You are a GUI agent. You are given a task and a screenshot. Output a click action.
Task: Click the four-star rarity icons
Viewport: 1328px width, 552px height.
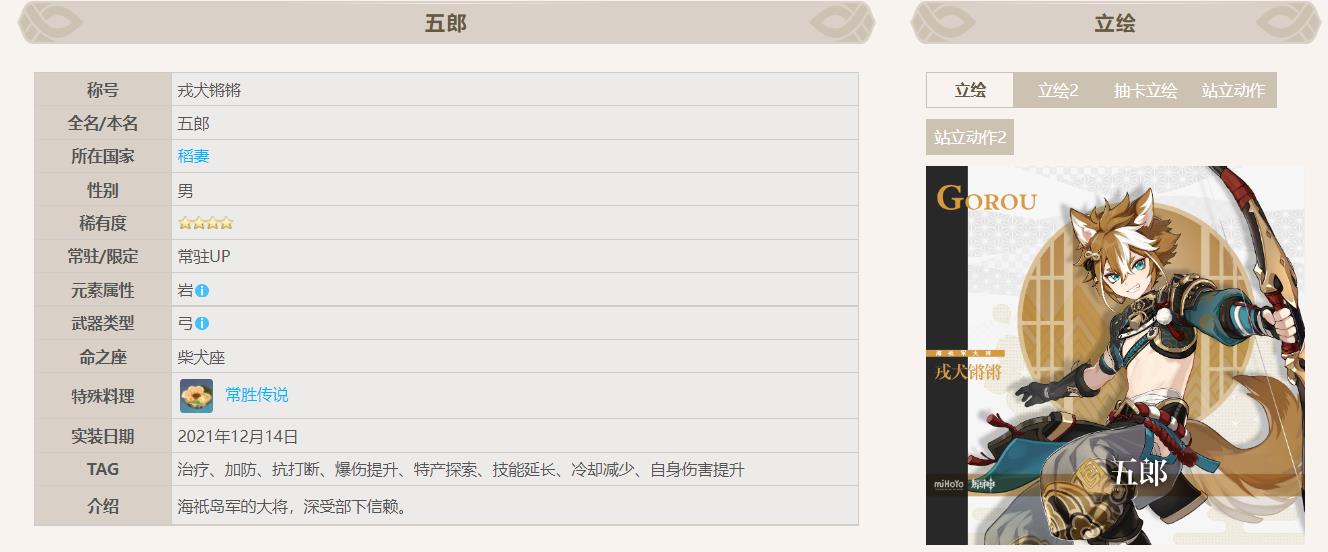206,223
